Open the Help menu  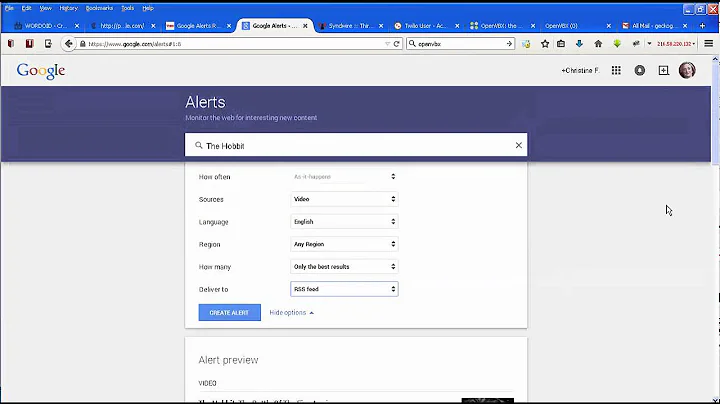pyautogui.click(x=148, y=8)
